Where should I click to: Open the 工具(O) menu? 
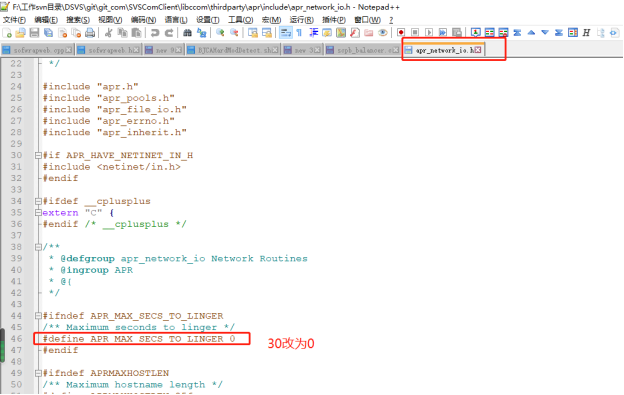[x=240, y=19]
